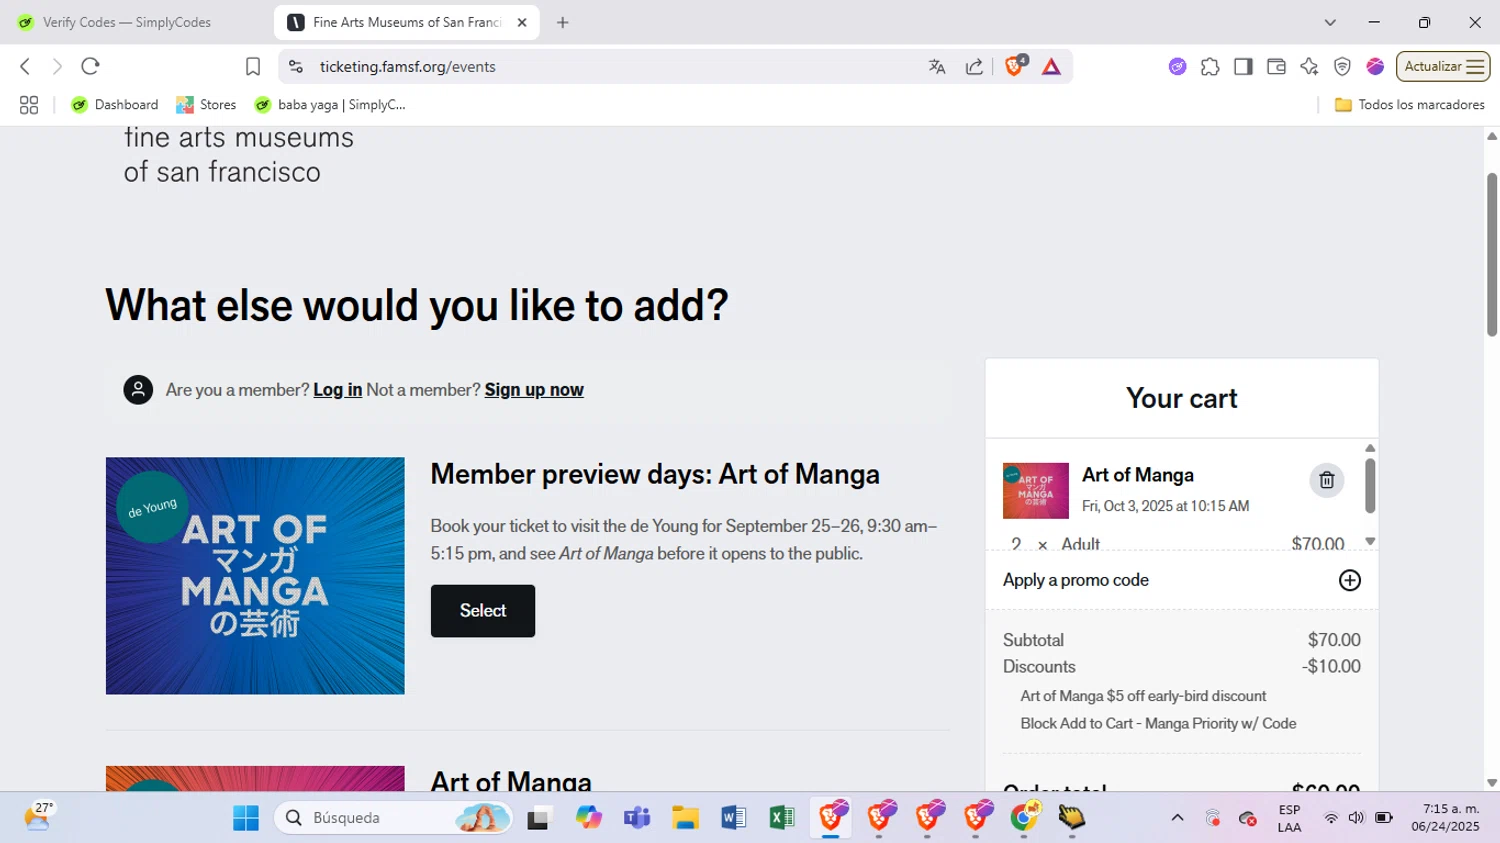Image resolution: width=1500 pixels, height=843 pixels.
Task: Close the Fine Arts Museums tab
Action: [x=522, y=22]
